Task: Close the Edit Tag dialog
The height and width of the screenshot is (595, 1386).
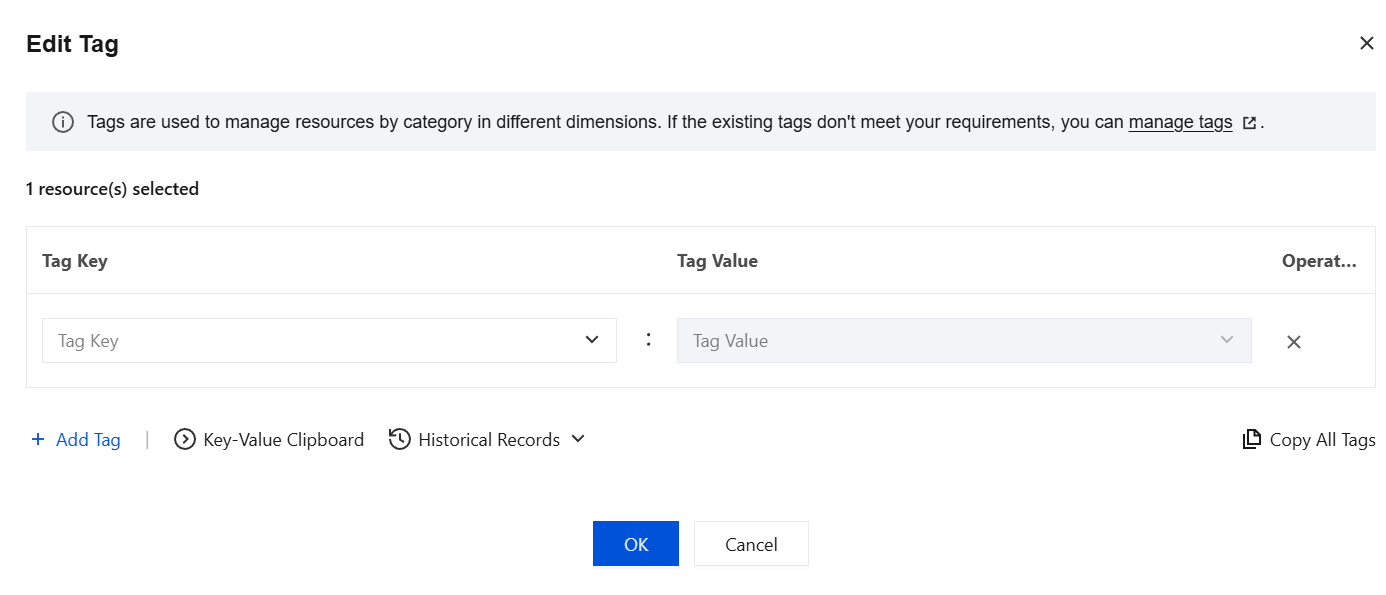Action: (x=1366, y=43)
